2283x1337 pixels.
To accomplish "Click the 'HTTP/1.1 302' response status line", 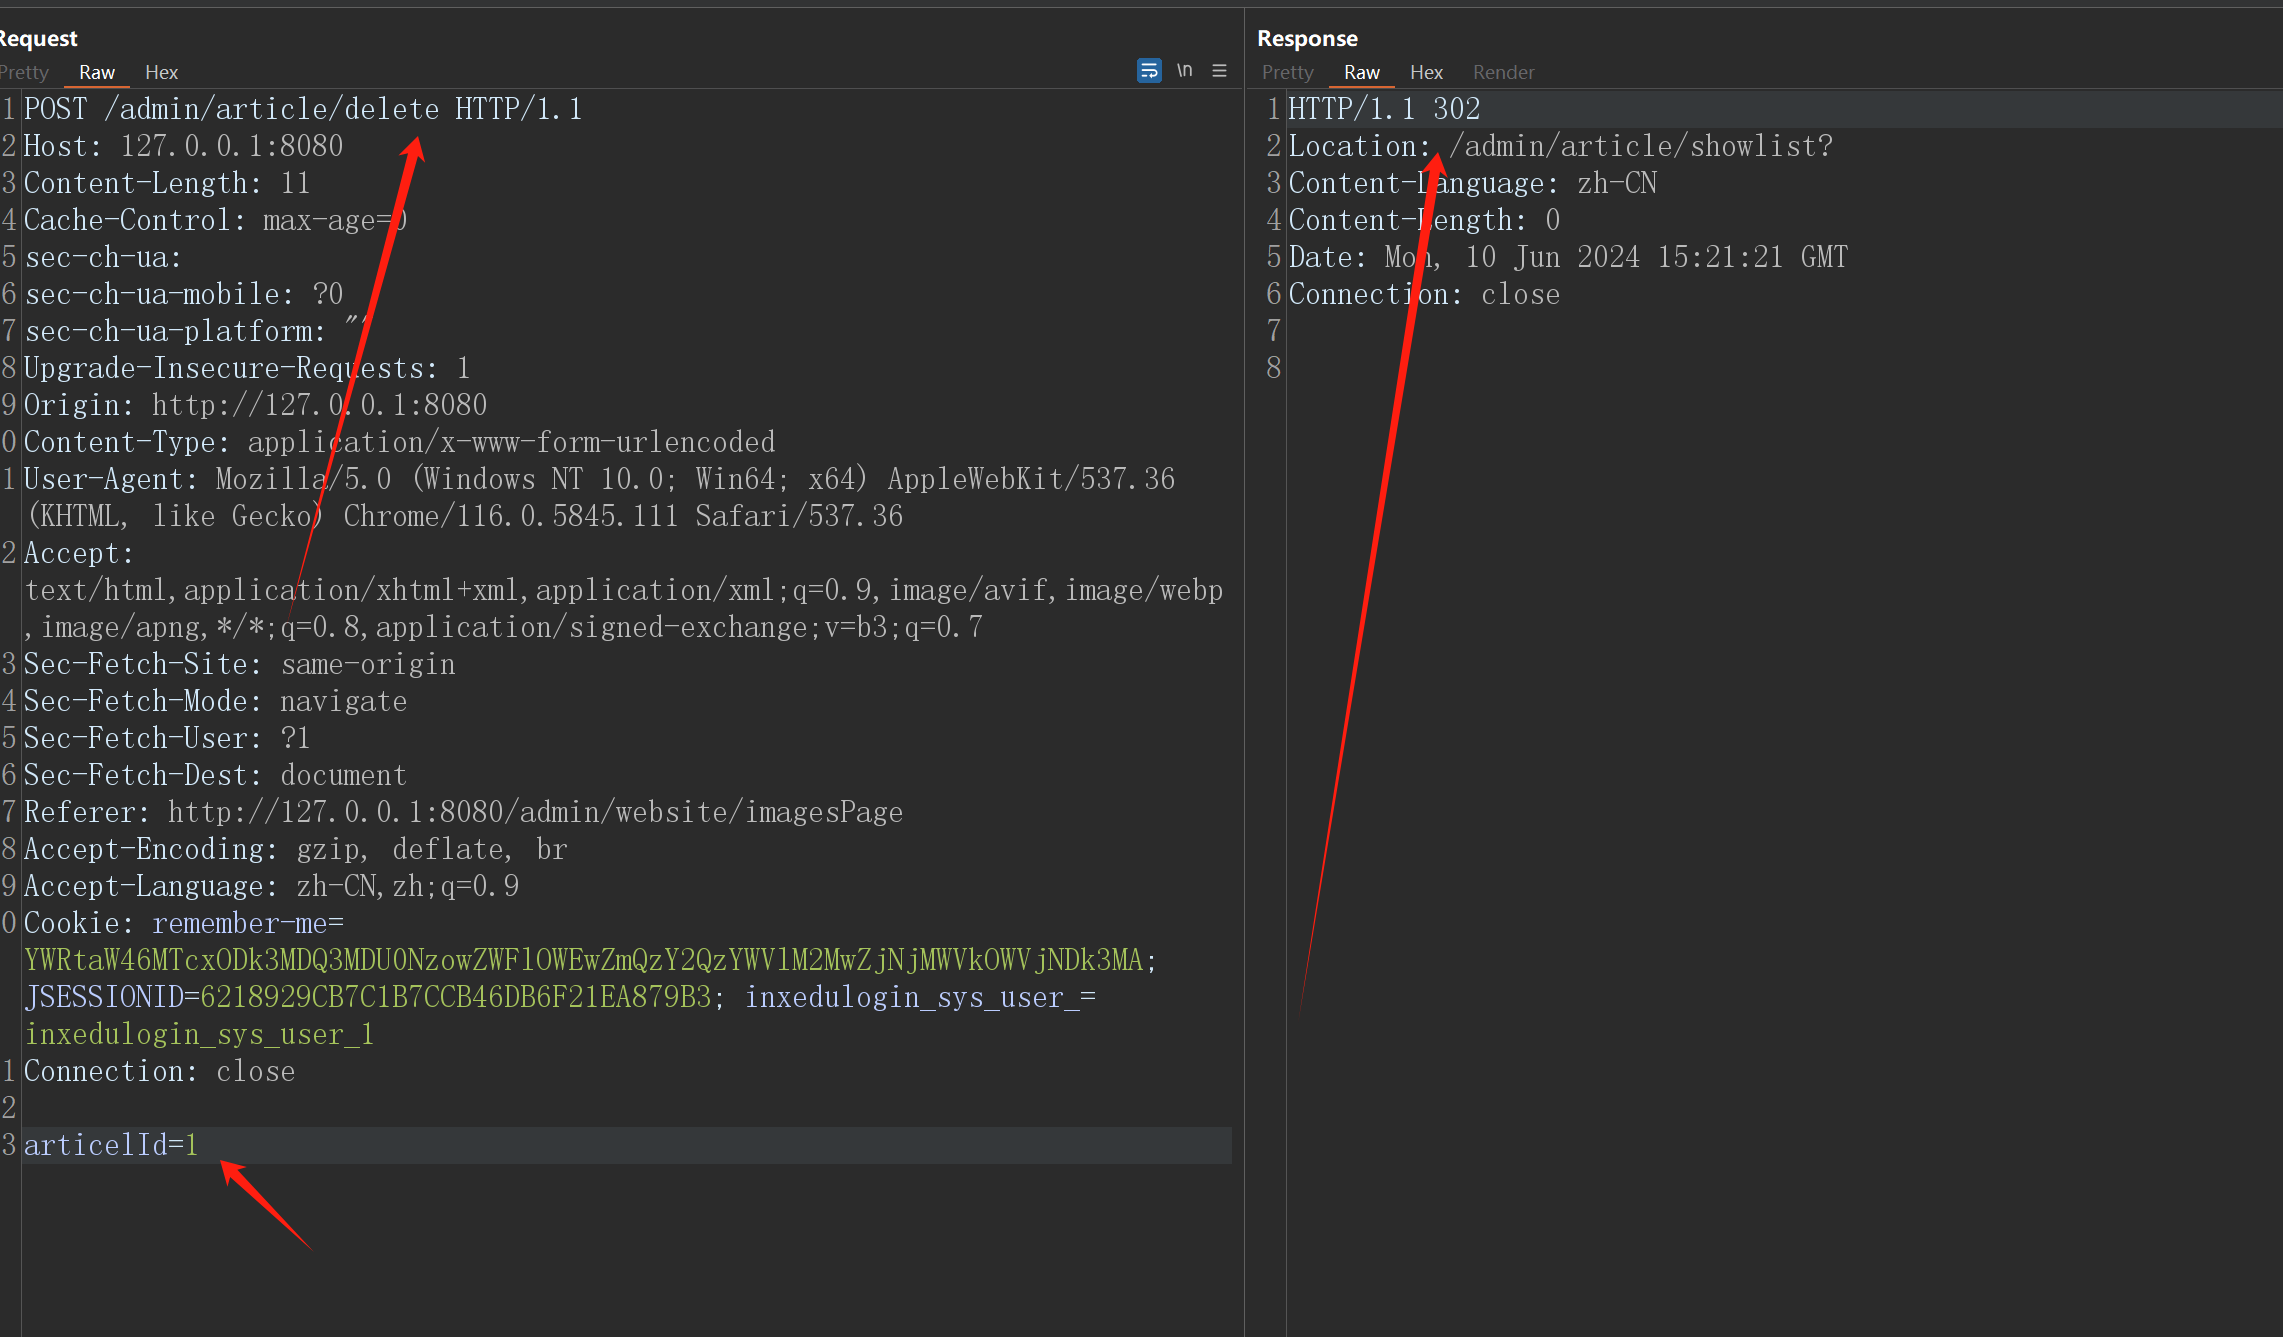I will tap(1384, 109).
